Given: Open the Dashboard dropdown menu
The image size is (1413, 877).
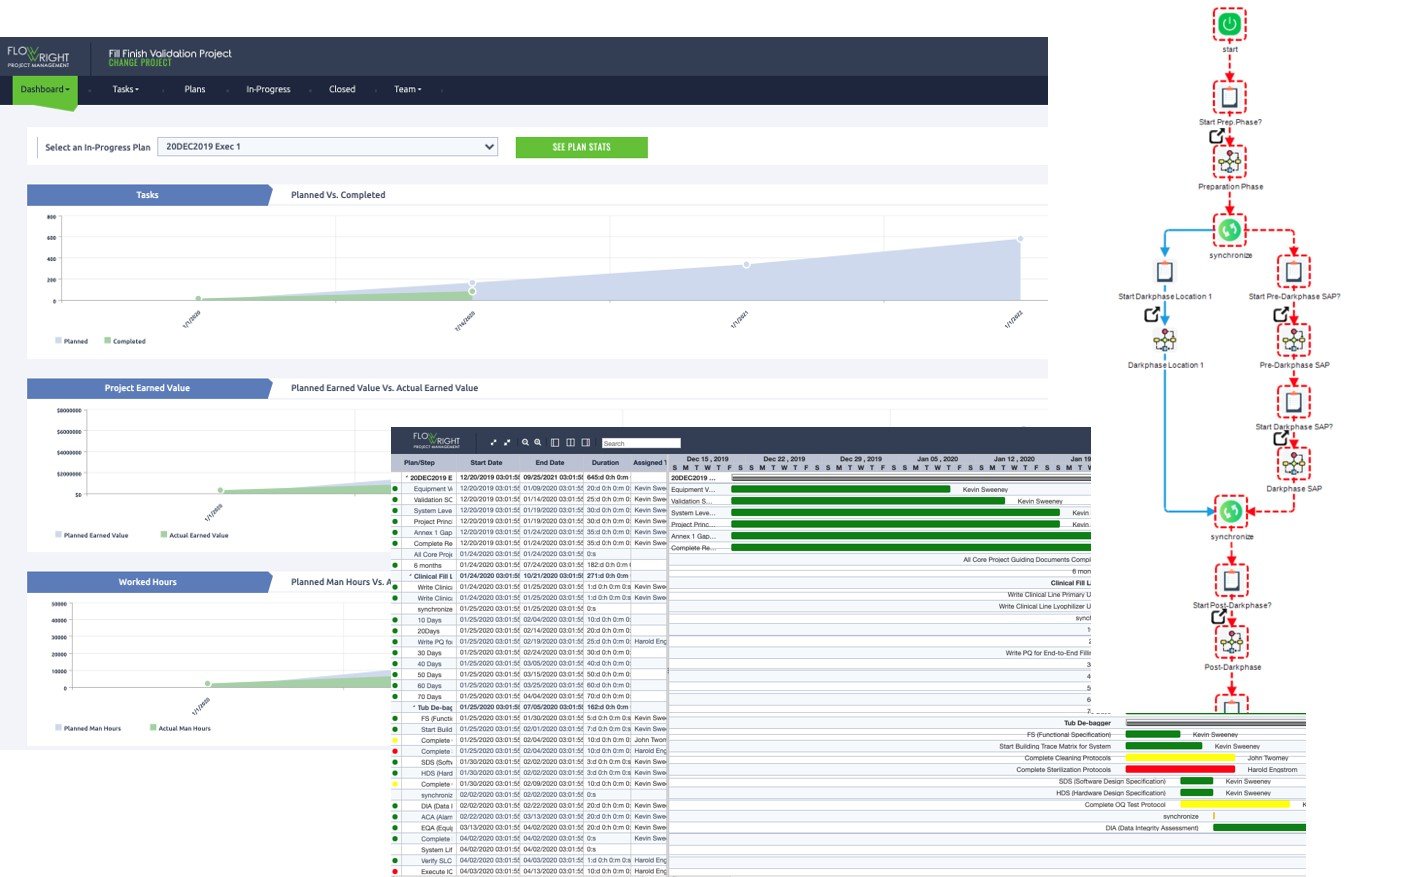Looking at the screenshot, I should coord(45,90).
